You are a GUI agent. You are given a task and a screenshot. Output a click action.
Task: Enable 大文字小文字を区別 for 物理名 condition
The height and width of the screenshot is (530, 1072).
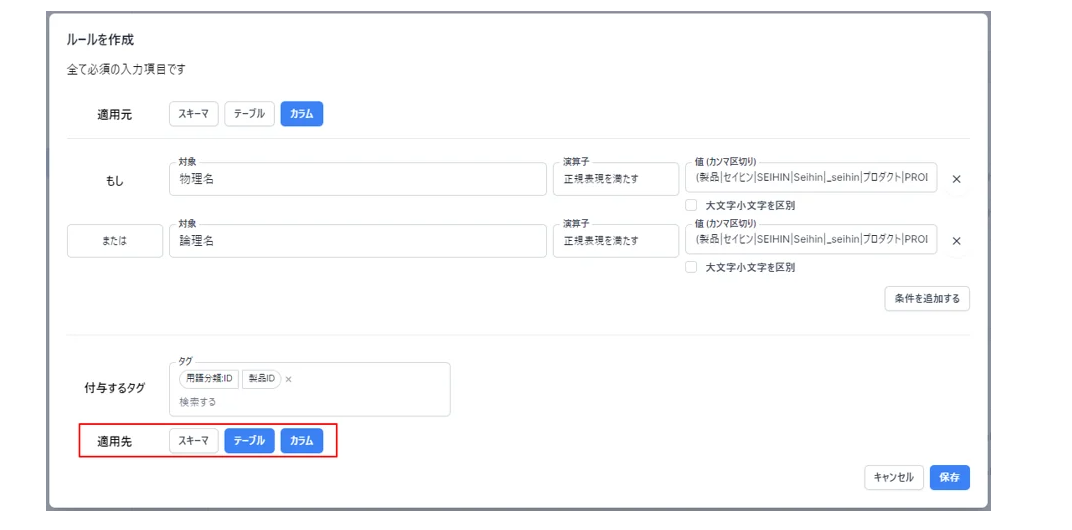pyautogui.click(x=691, y=205)
